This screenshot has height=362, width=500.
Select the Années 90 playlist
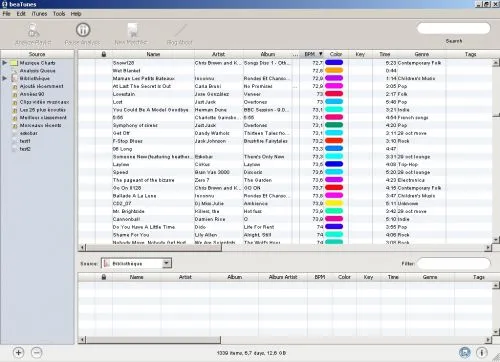[x=32, y=94]
